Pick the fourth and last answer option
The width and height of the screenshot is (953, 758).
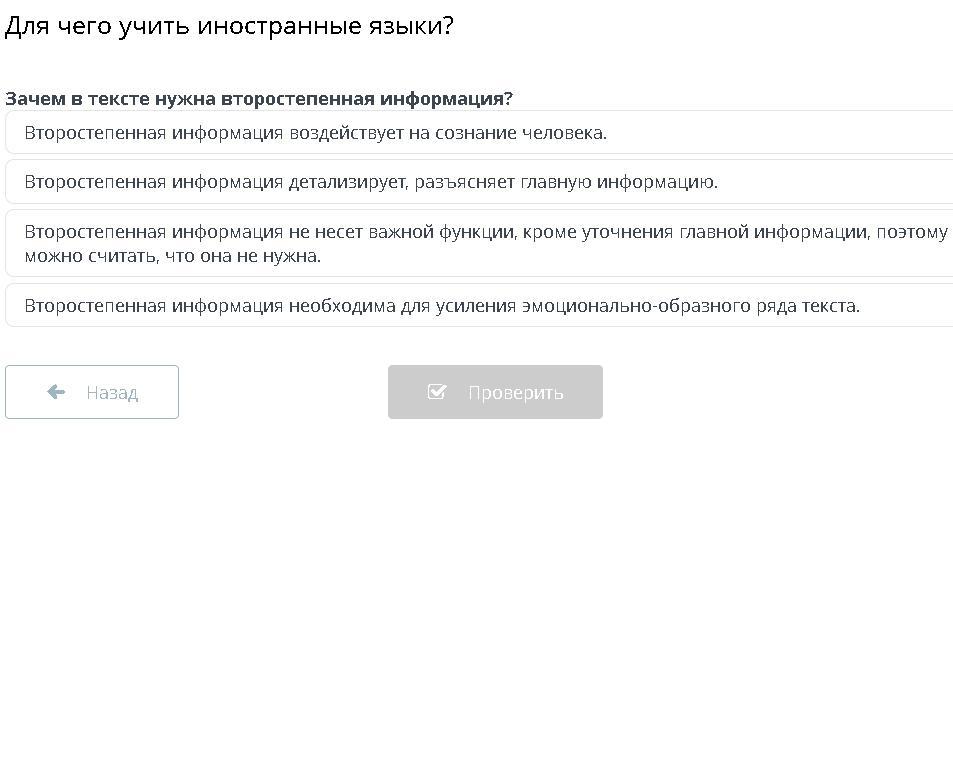[x=480, y=306]
